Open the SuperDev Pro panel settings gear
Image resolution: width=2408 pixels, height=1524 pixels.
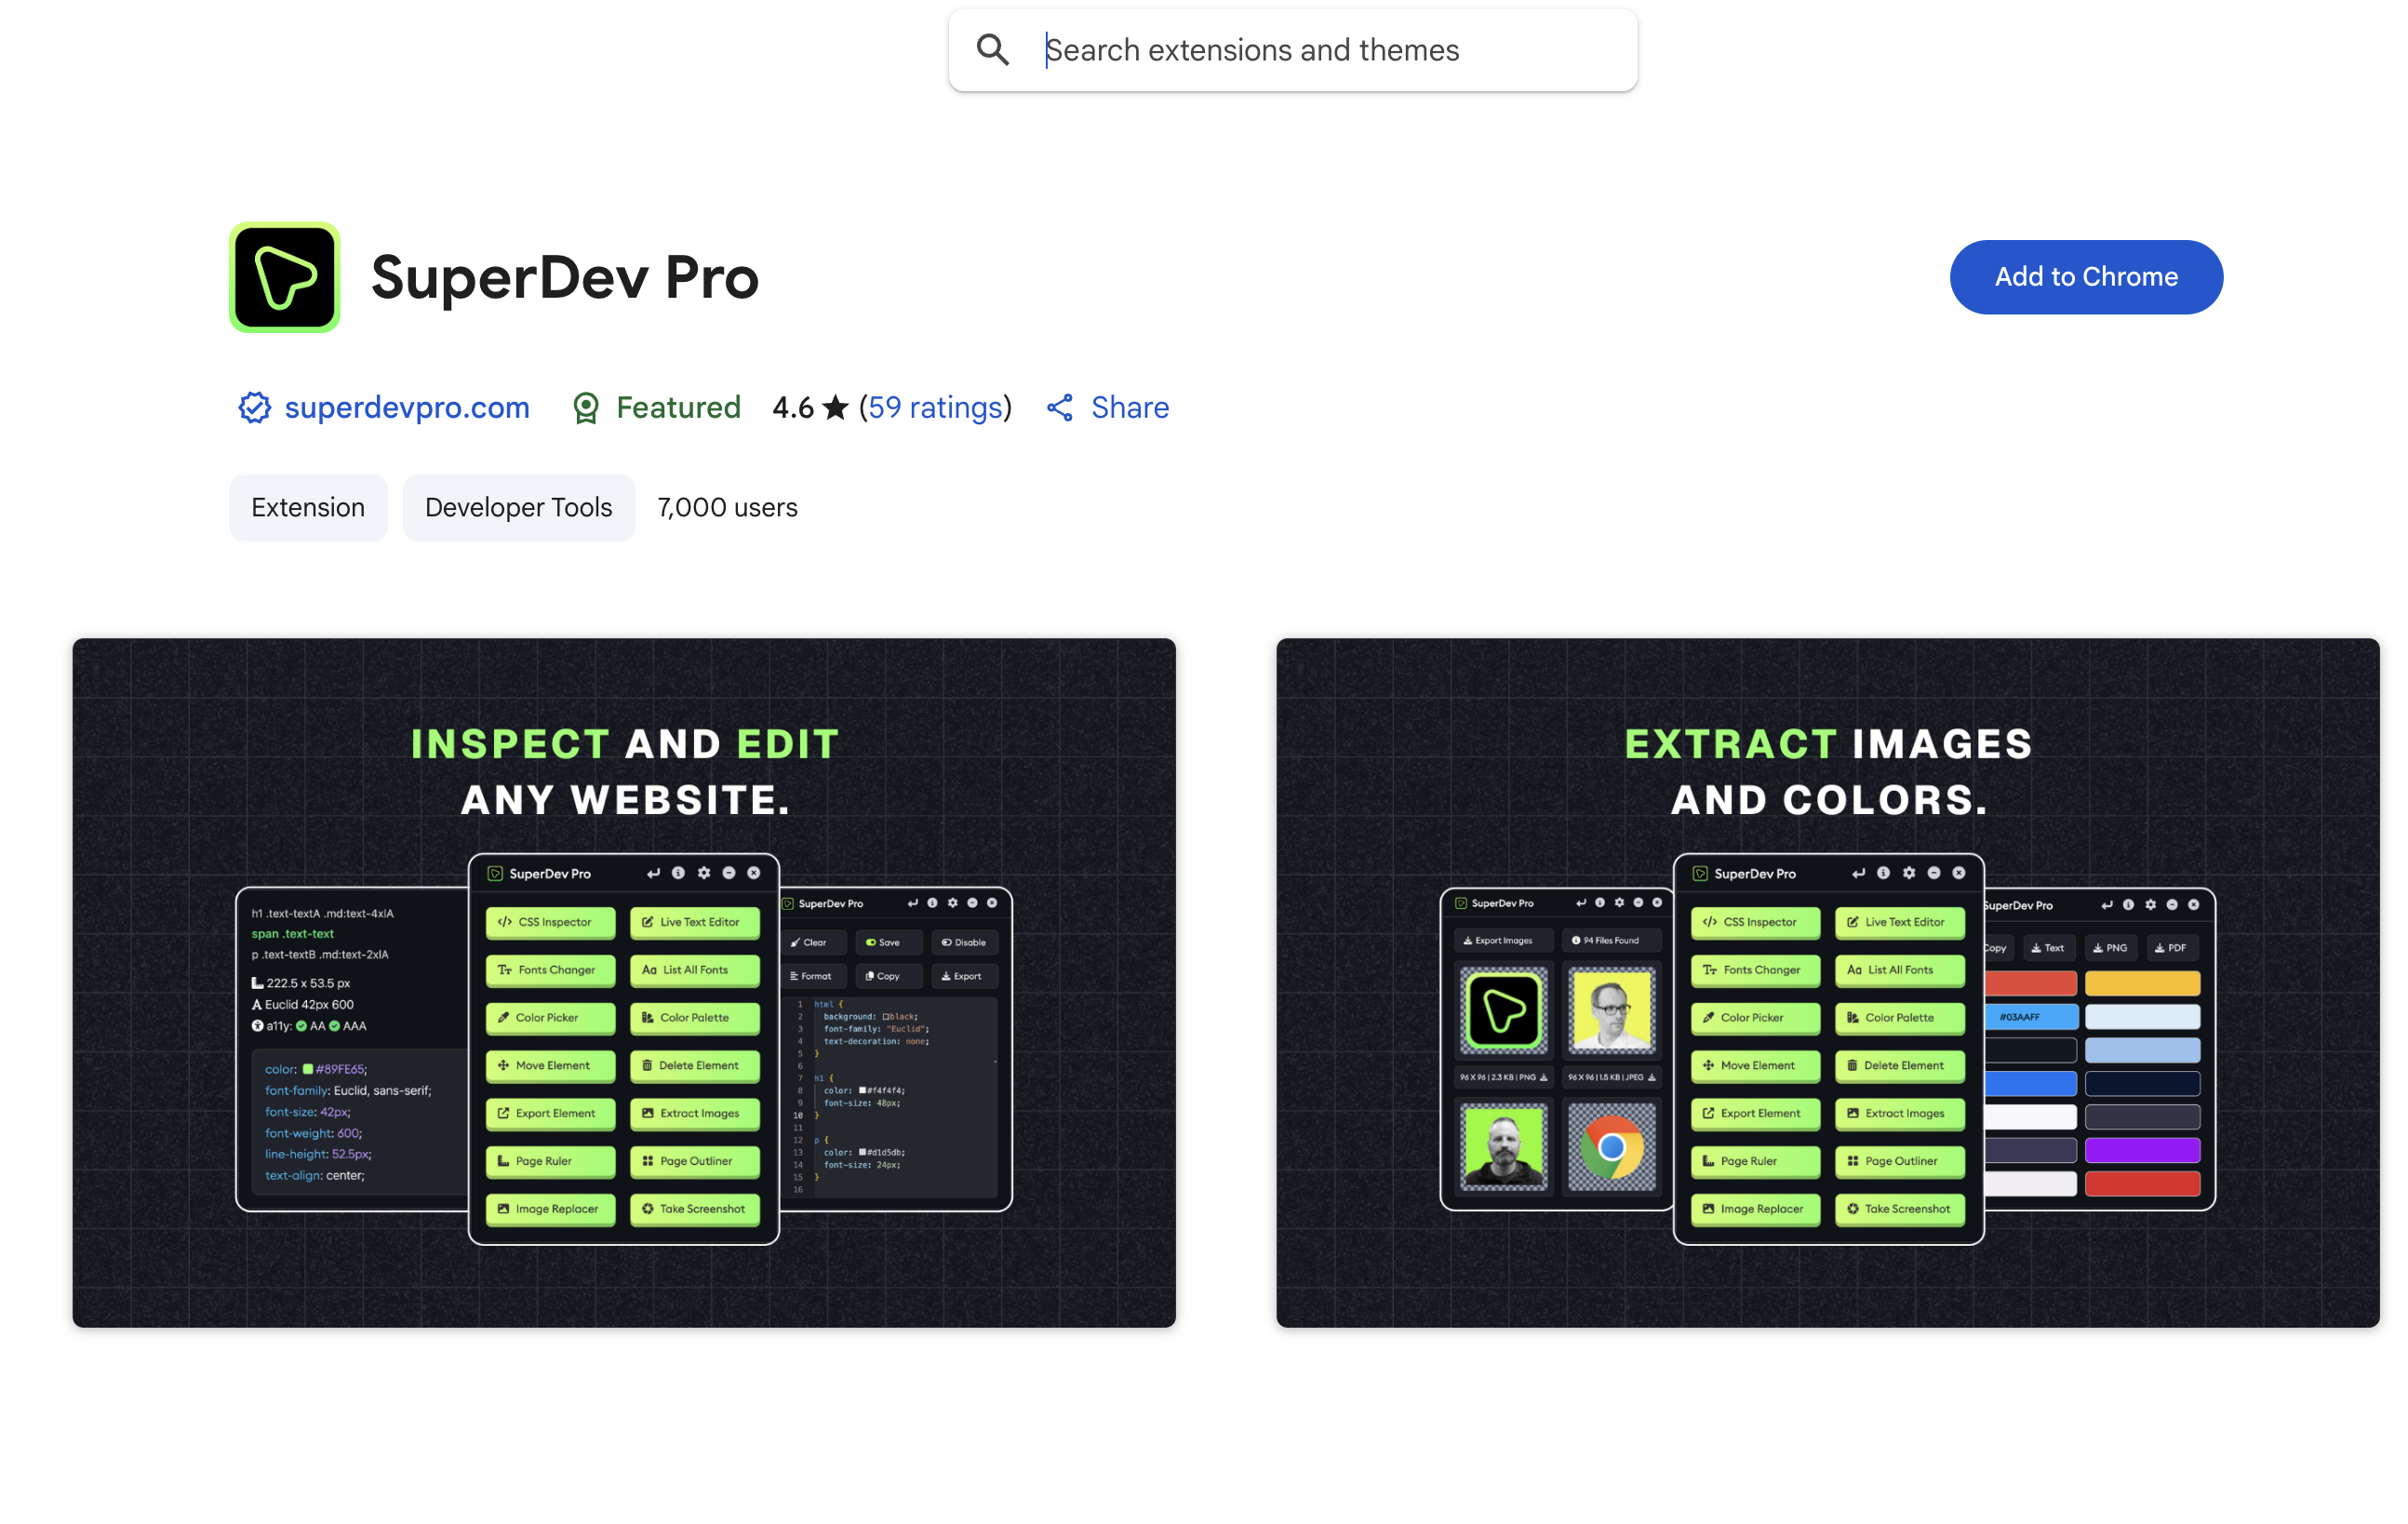(x=704, y=872)
